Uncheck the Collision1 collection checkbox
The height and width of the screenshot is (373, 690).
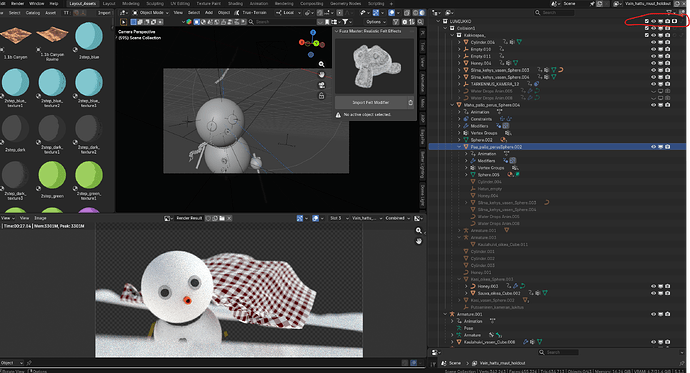click(x=646, y=28)
